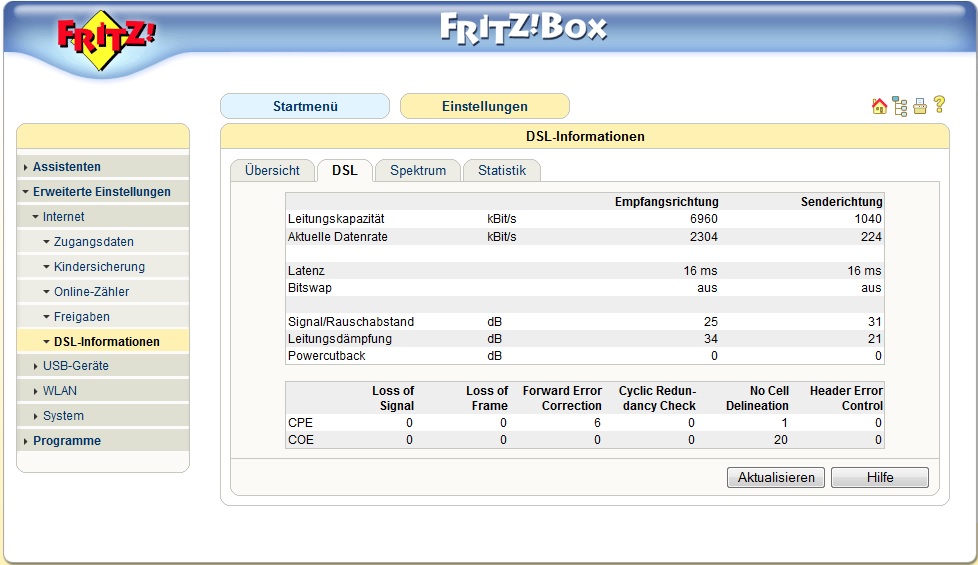
Task: Open USB-Geräte section
Action: coord(75,365)
